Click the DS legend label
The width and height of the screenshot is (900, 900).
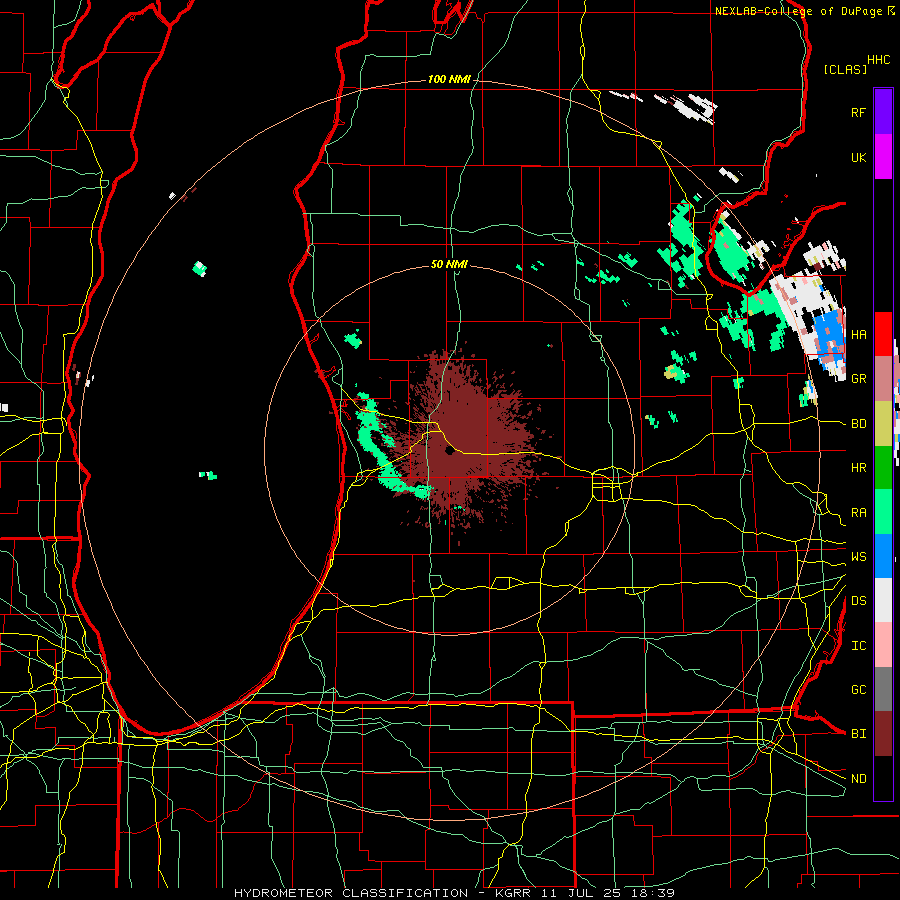click(x=858, y=601)
